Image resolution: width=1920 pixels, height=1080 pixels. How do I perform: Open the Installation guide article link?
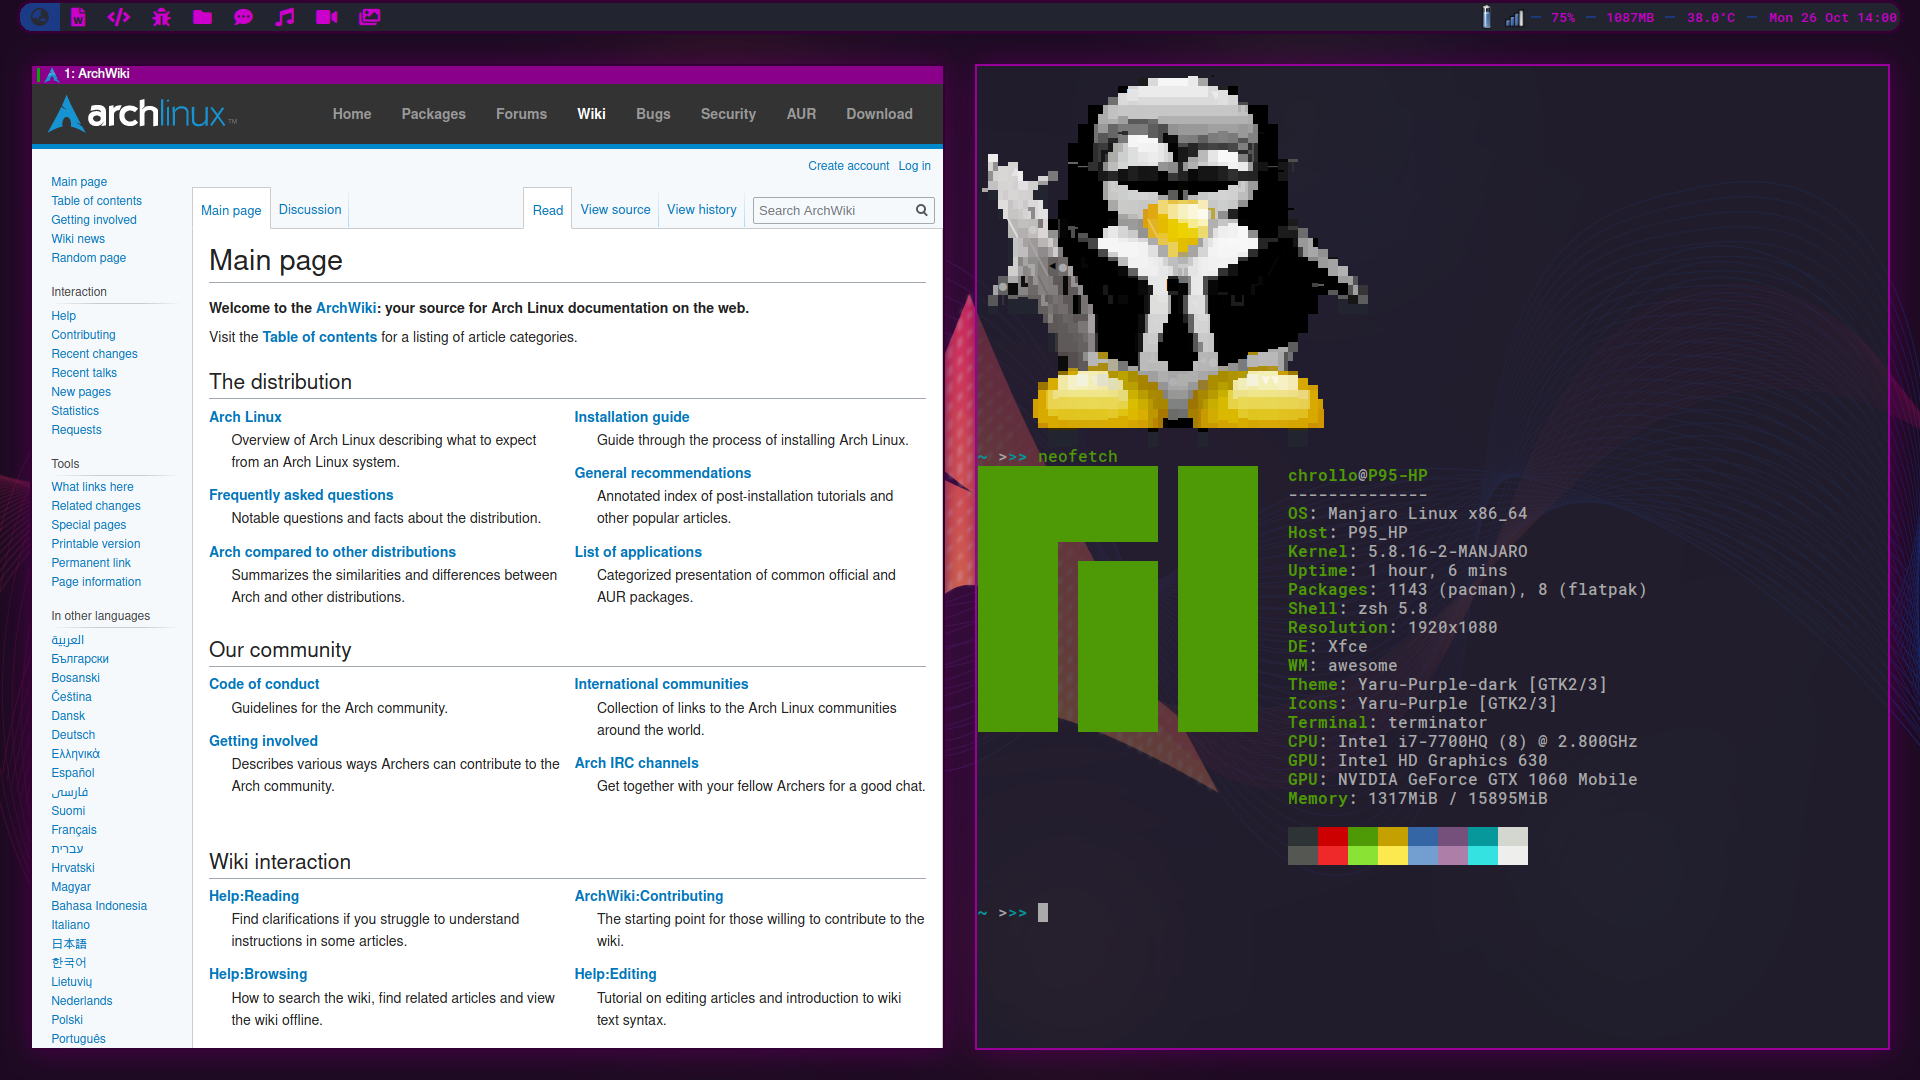click(x=631, y=417)
